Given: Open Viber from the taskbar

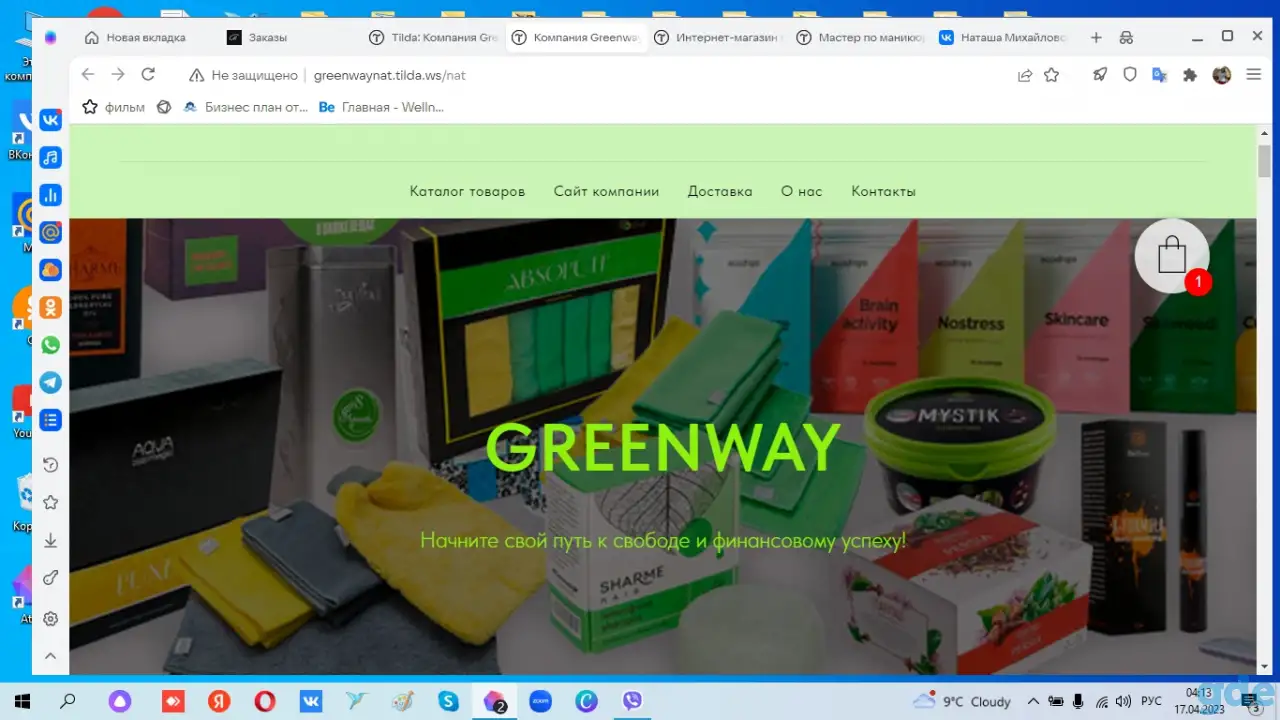Looking at the screenshot, I should [632, 701].
